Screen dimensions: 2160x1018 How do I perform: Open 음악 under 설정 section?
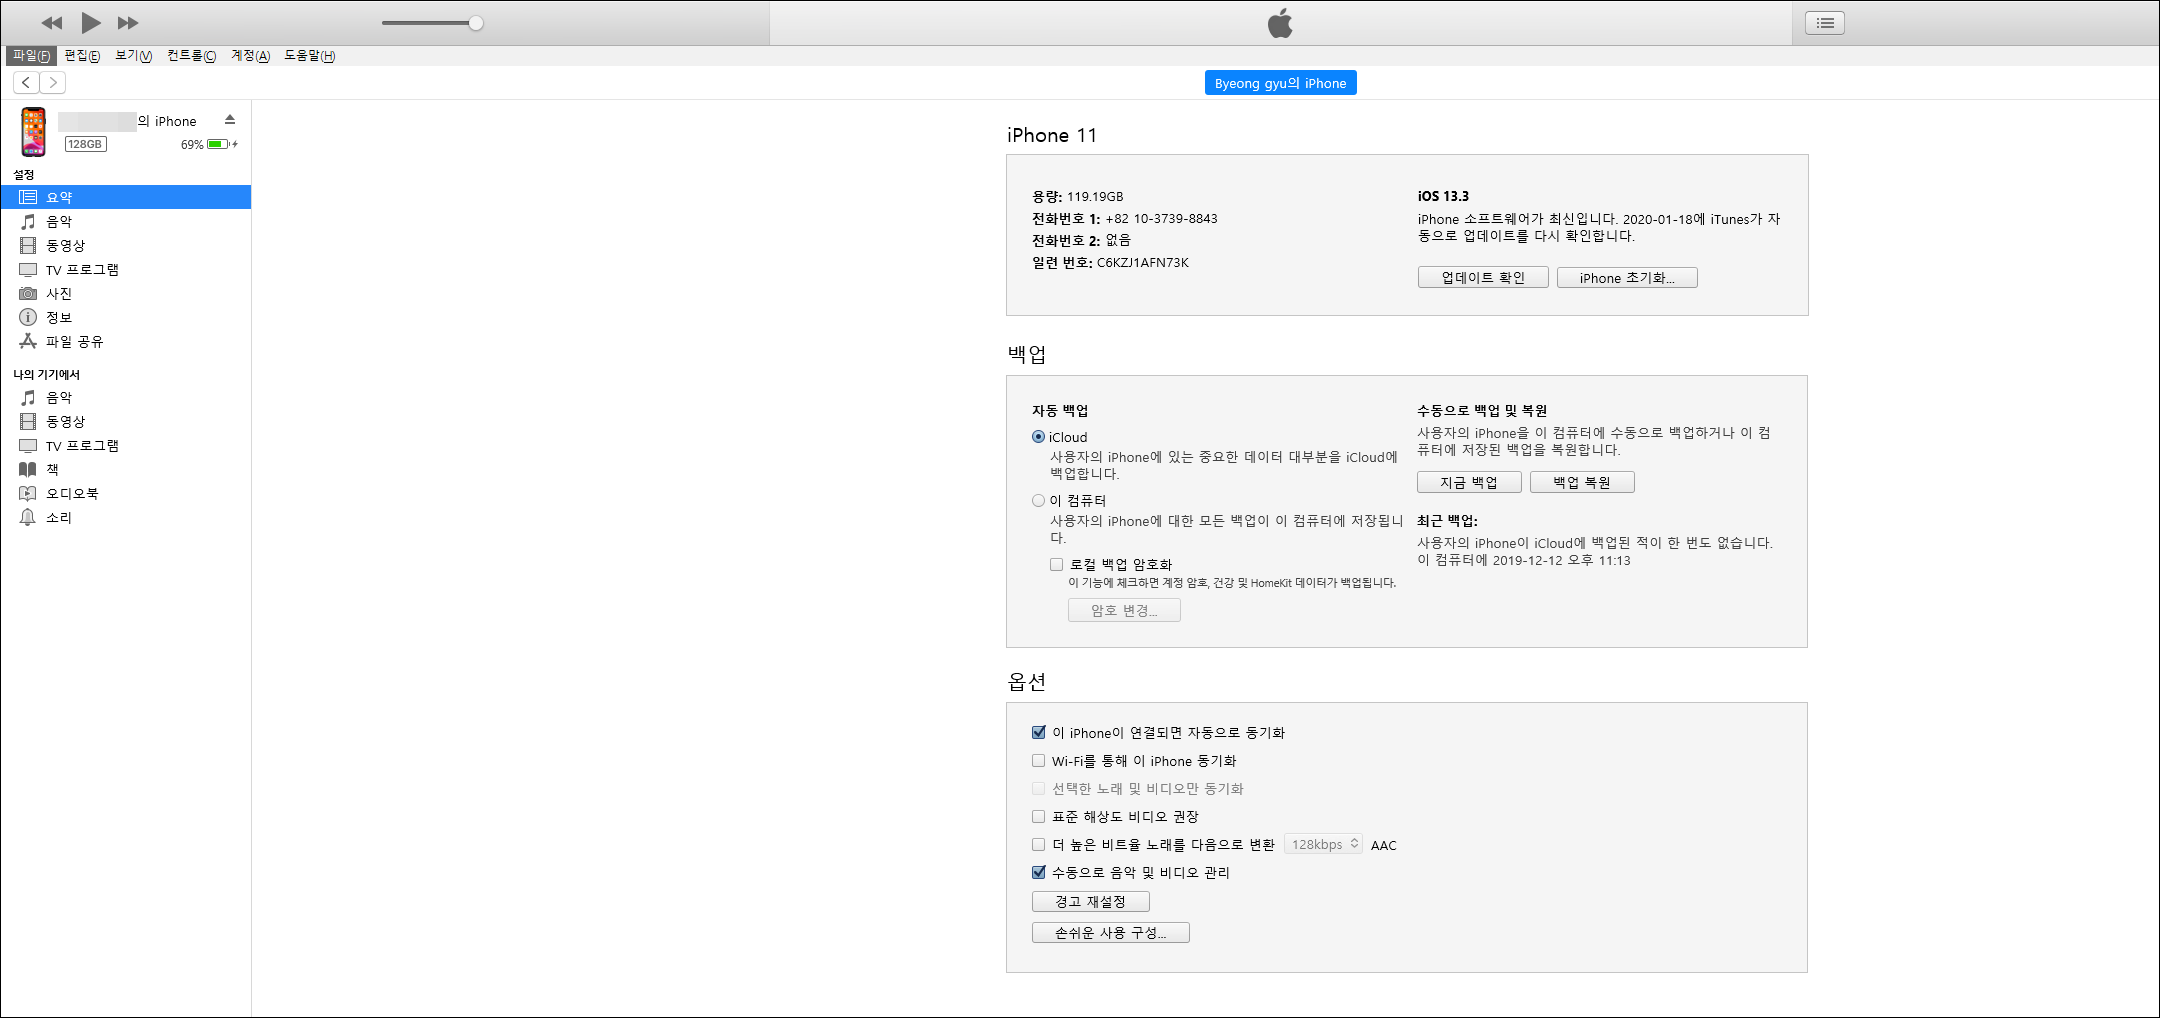tap(126, 221)
